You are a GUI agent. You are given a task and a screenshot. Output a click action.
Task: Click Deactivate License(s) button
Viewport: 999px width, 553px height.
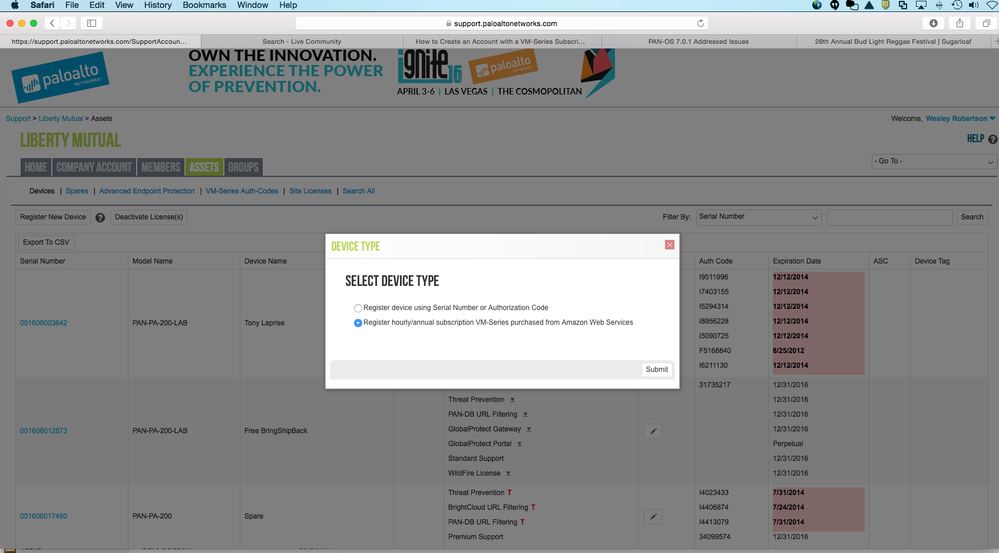pyautogui.click(x=149, y=217)
